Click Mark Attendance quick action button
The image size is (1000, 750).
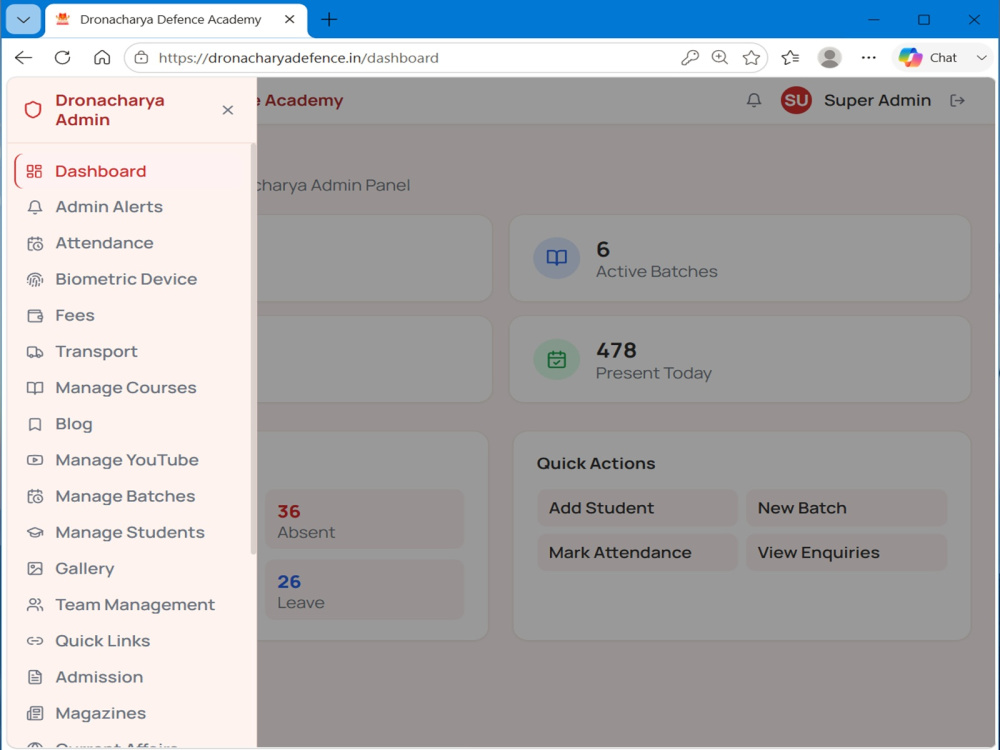637,552
